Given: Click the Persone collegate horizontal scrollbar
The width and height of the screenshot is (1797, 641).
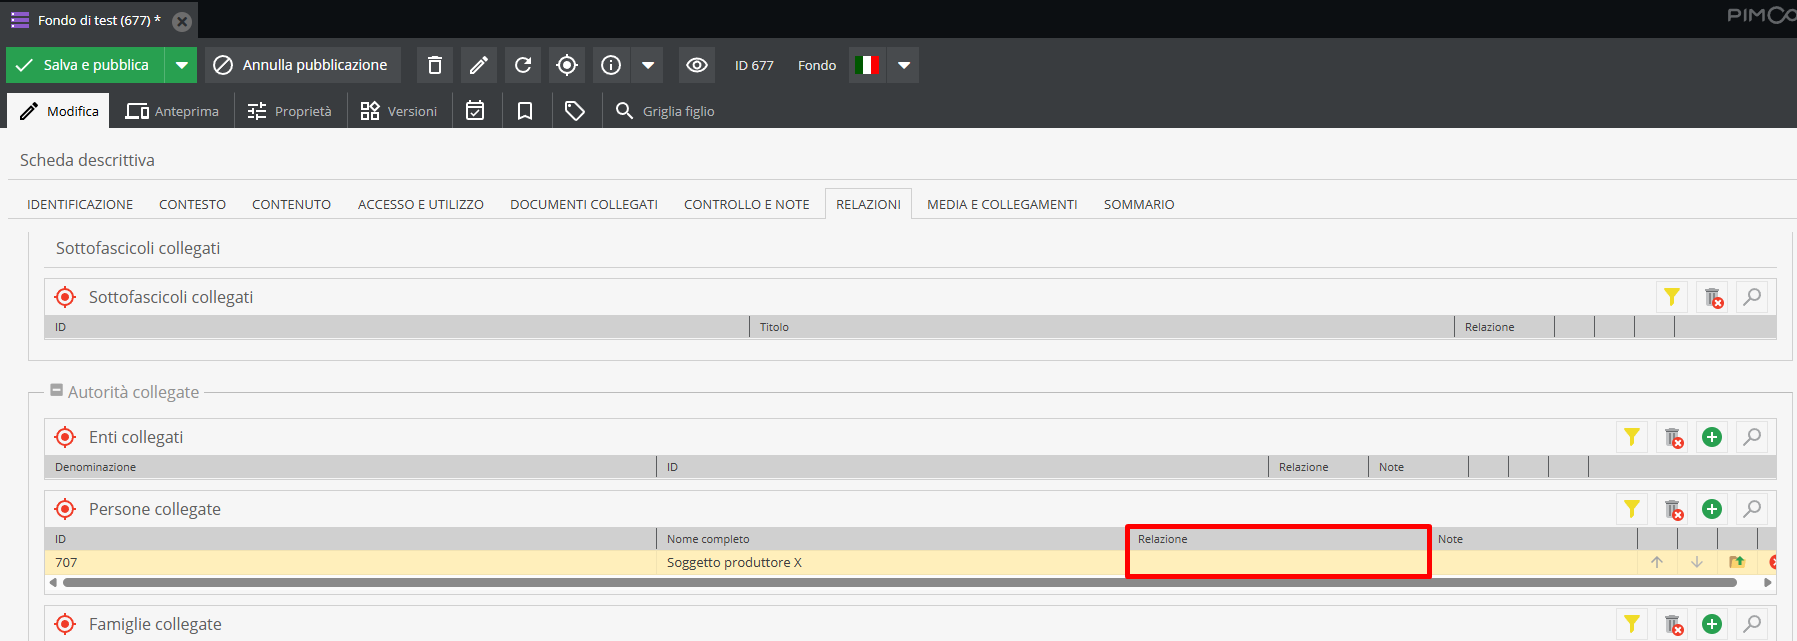Looking at the screenshot, I should [x=900, y=582].
